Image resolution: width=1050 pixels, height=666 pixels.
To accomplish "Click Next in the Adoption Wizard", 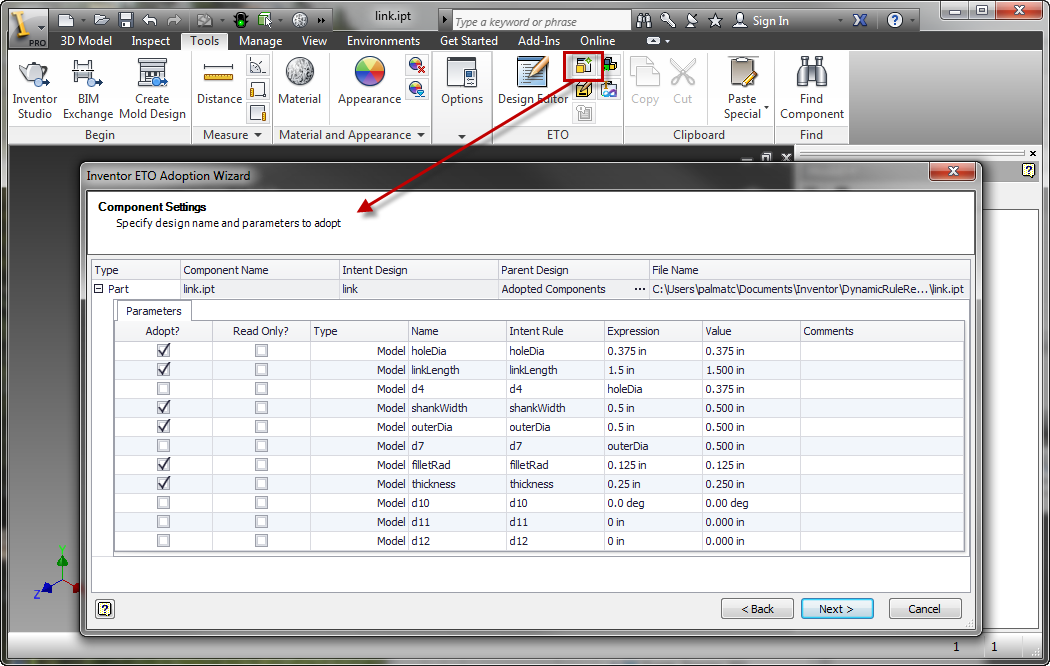I will click(x=837, y=609).
